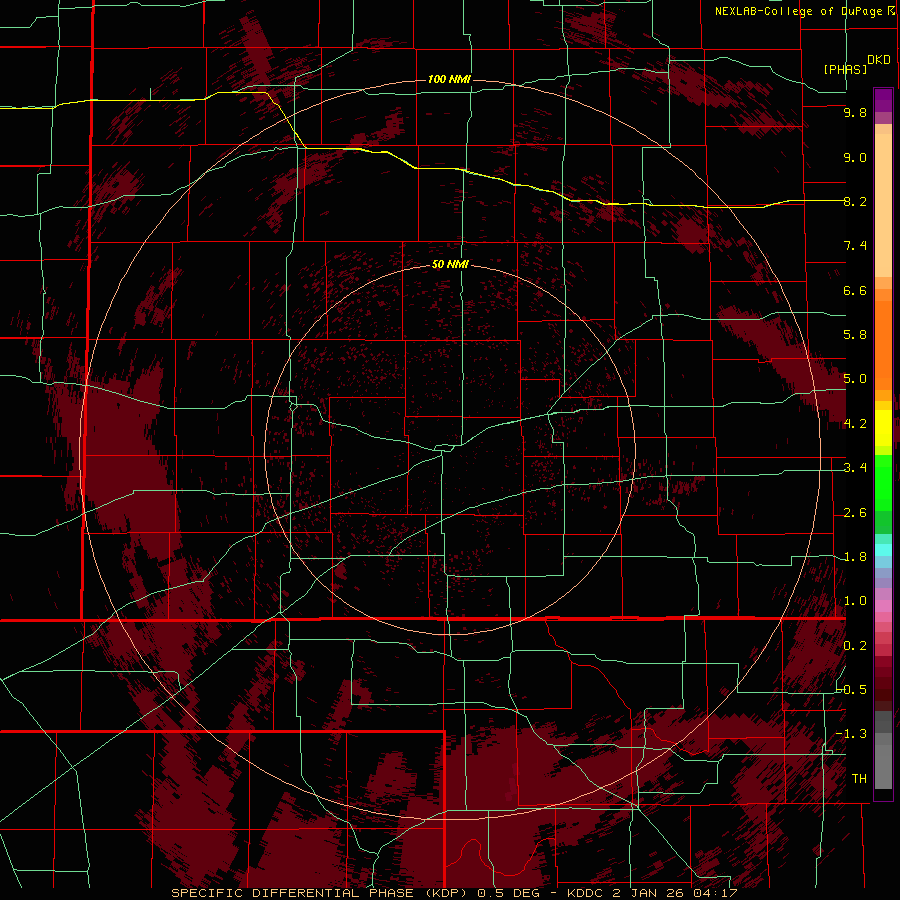This screenshot has width=900, height=900.
Task: Click the 9.0 legend value
Action: coord(855,157)
